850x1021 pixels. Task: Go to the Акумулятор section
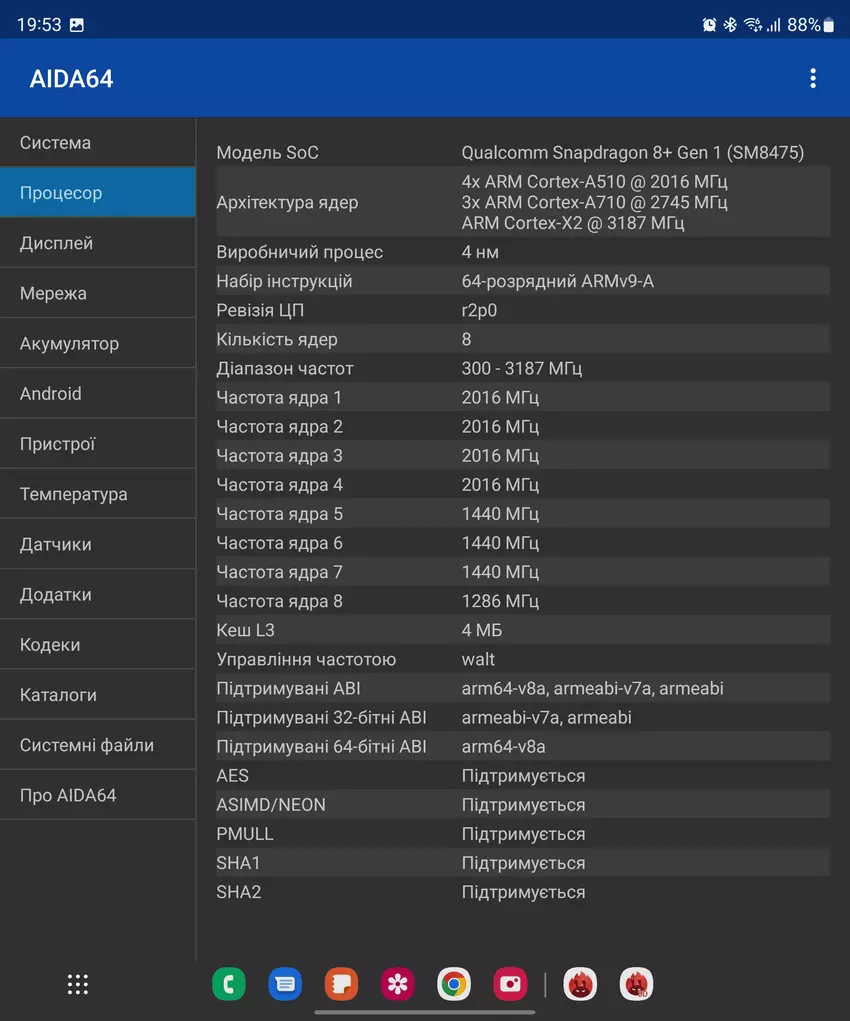coord(98,343)
